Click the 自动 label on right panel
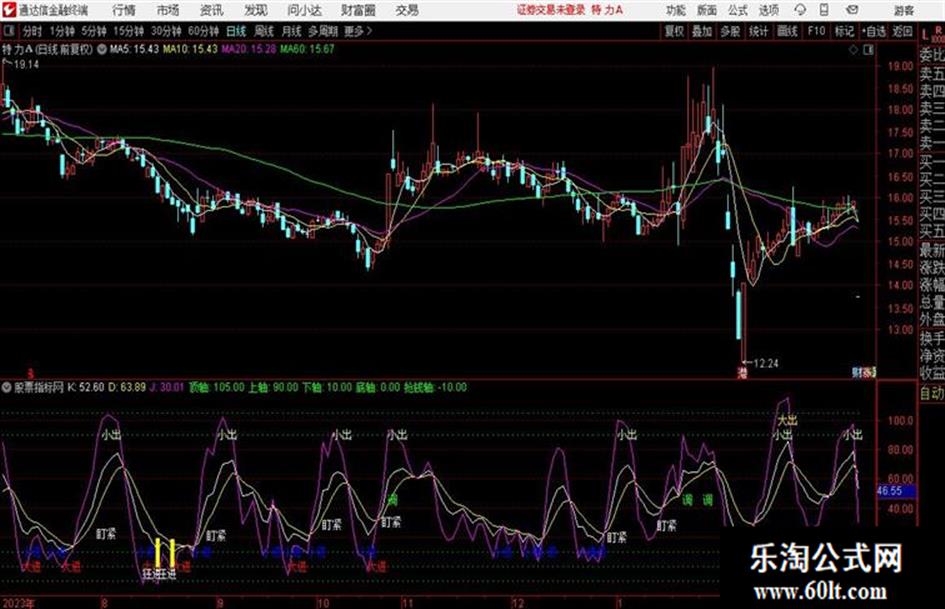Image resolution: width=945 pixels, height=609 pixels. (932, 393)
